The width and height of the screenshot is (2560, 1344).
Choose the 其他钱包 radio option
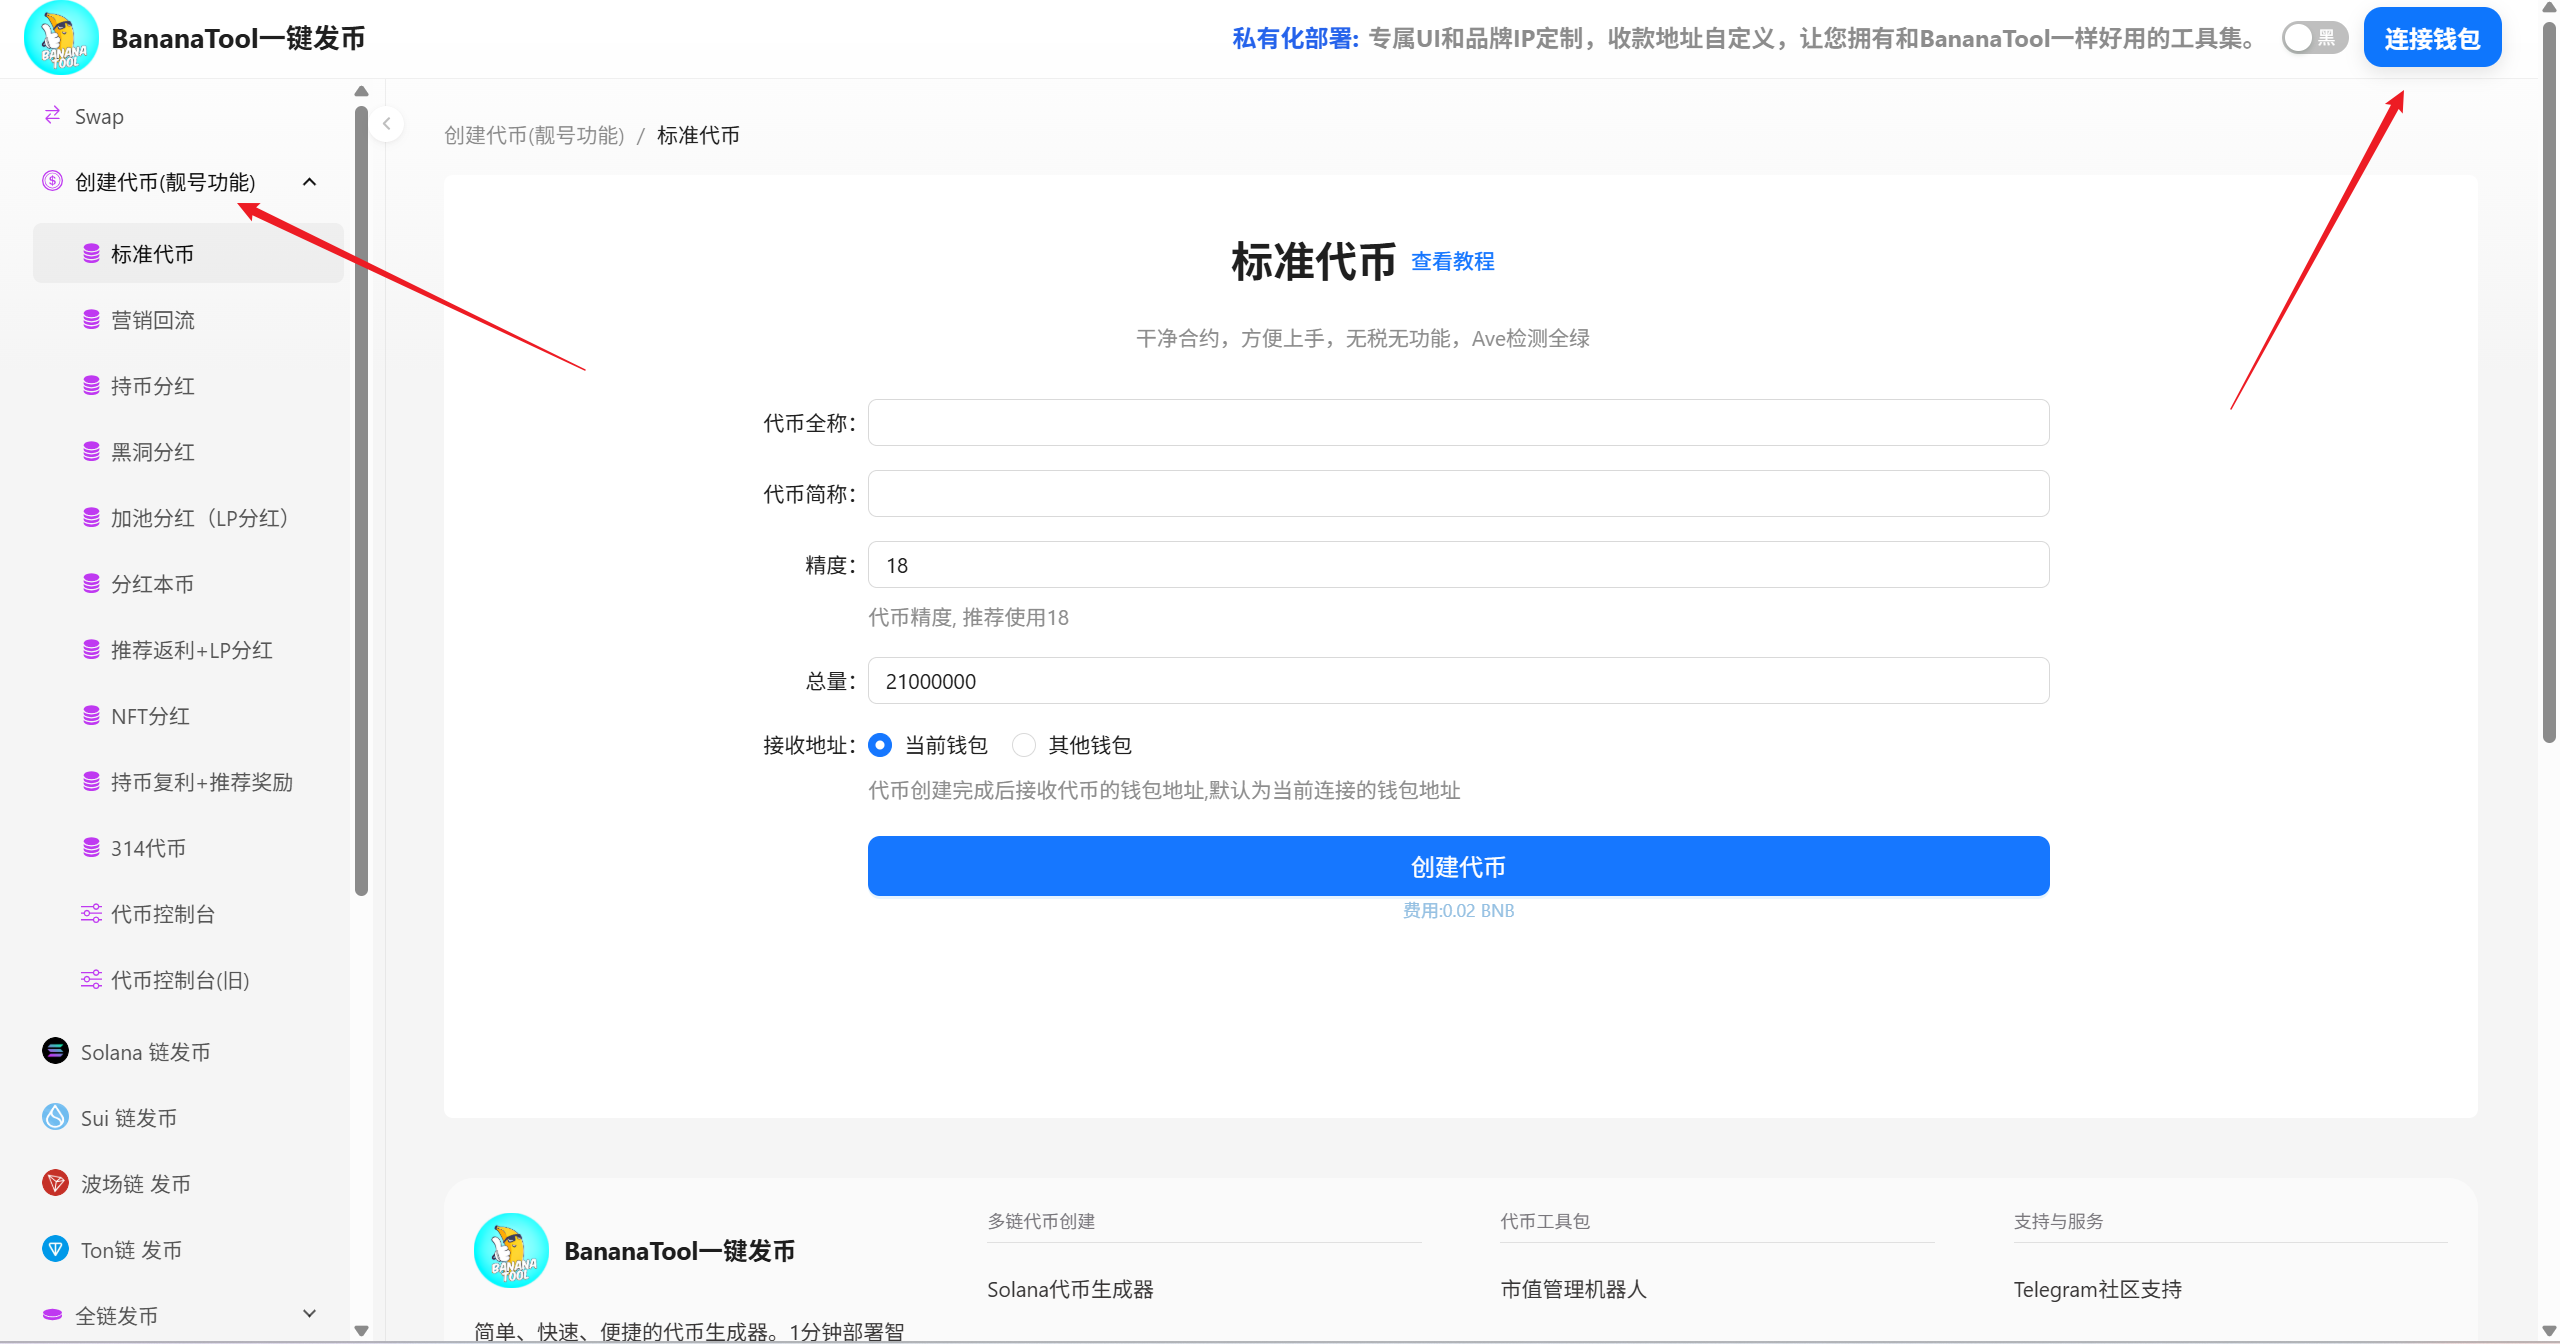tap(1023, 745)
